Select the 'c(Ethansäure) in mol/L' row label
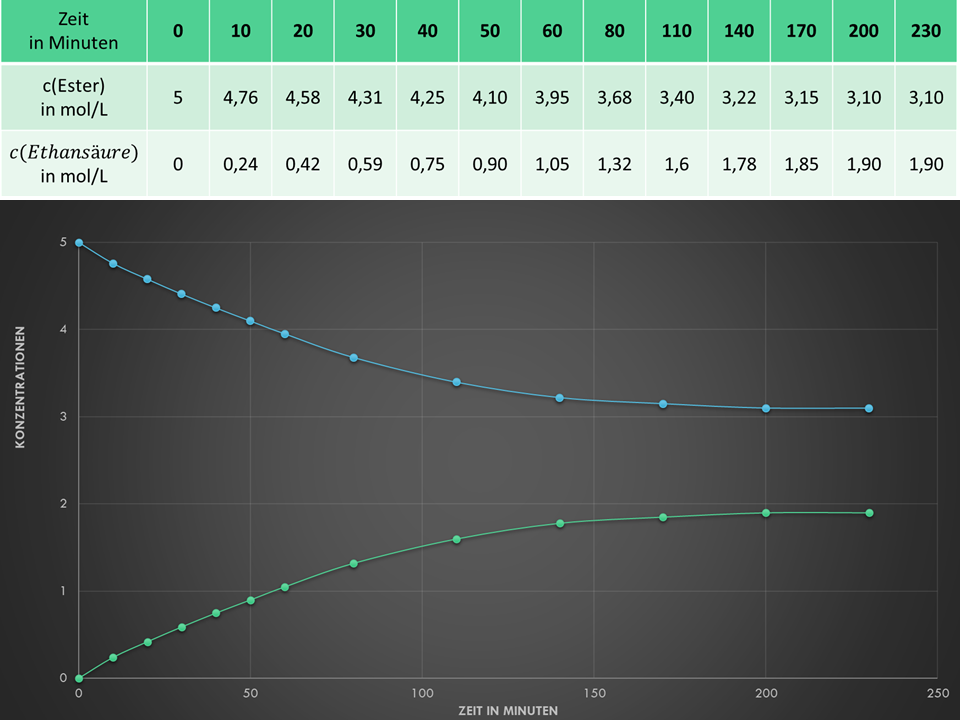This screenshot has height=720, width=960. [x=73, y=163]
